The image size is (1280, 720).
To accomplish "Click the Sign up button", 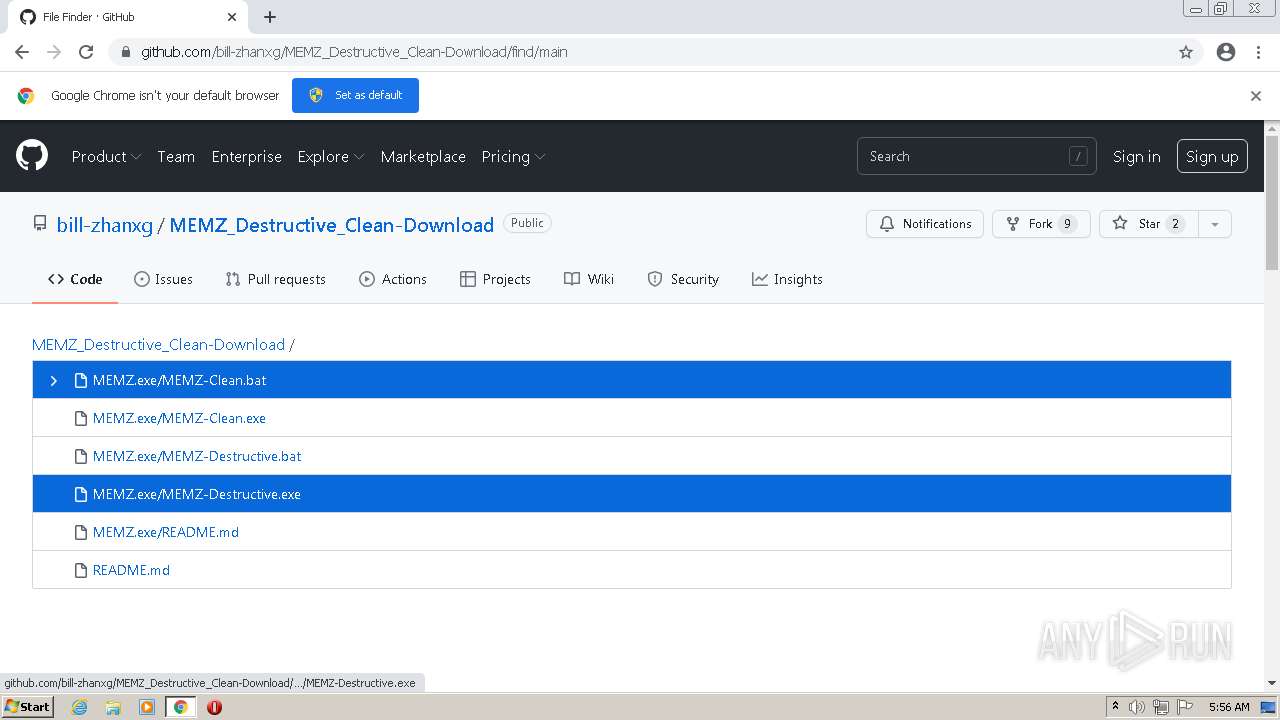I will (x=1212, y=156).
